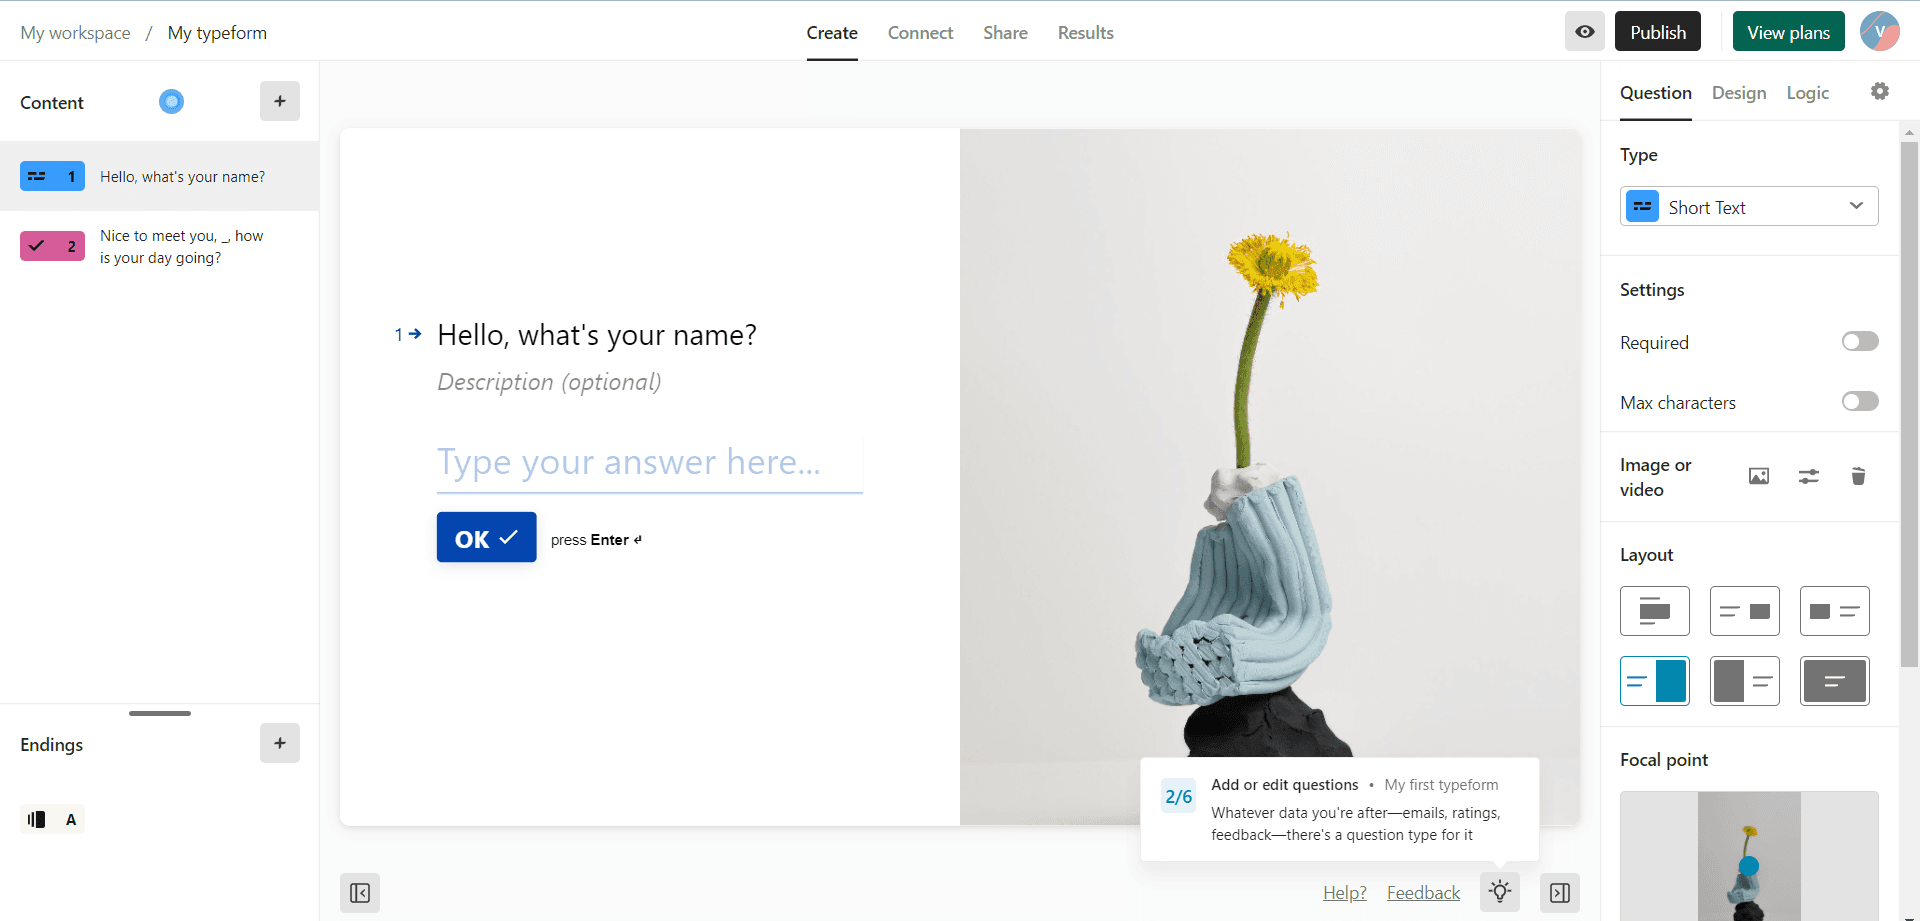Collapse the left sidebar panel
The height and width of the screenshot is (921, 1920).
point(360,893)
